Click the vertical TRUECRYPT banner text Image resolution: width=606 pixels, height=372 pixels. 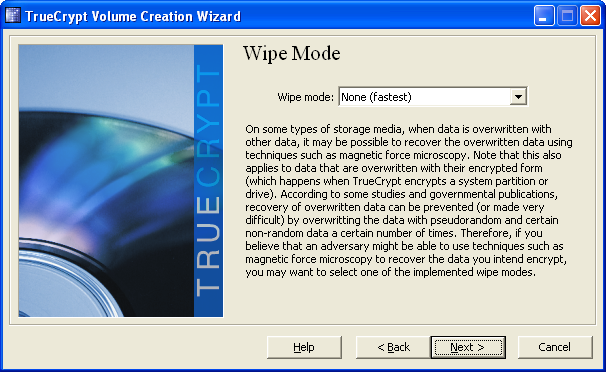click(x=208, y=180)
